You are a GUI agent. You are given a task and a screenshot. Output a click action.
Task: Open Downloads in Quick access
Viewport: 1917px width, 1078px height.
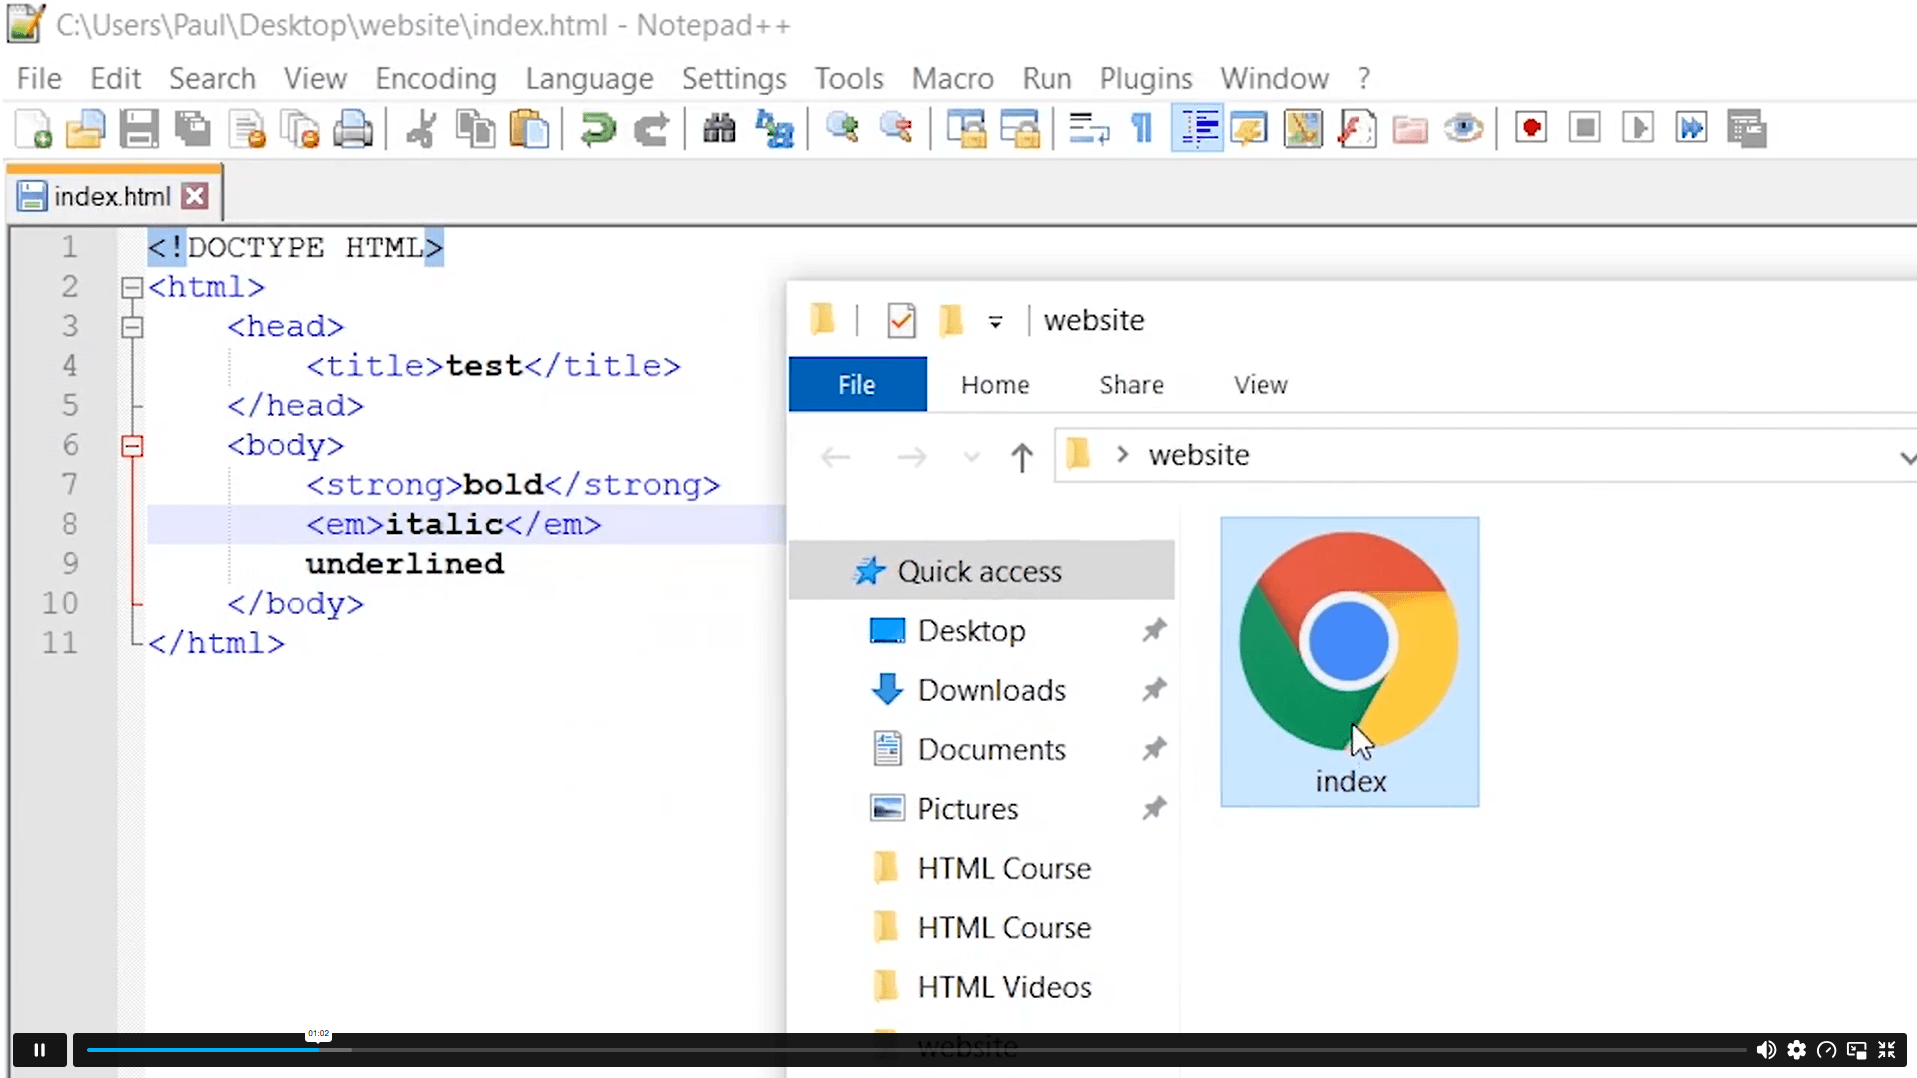coord(991,690)
